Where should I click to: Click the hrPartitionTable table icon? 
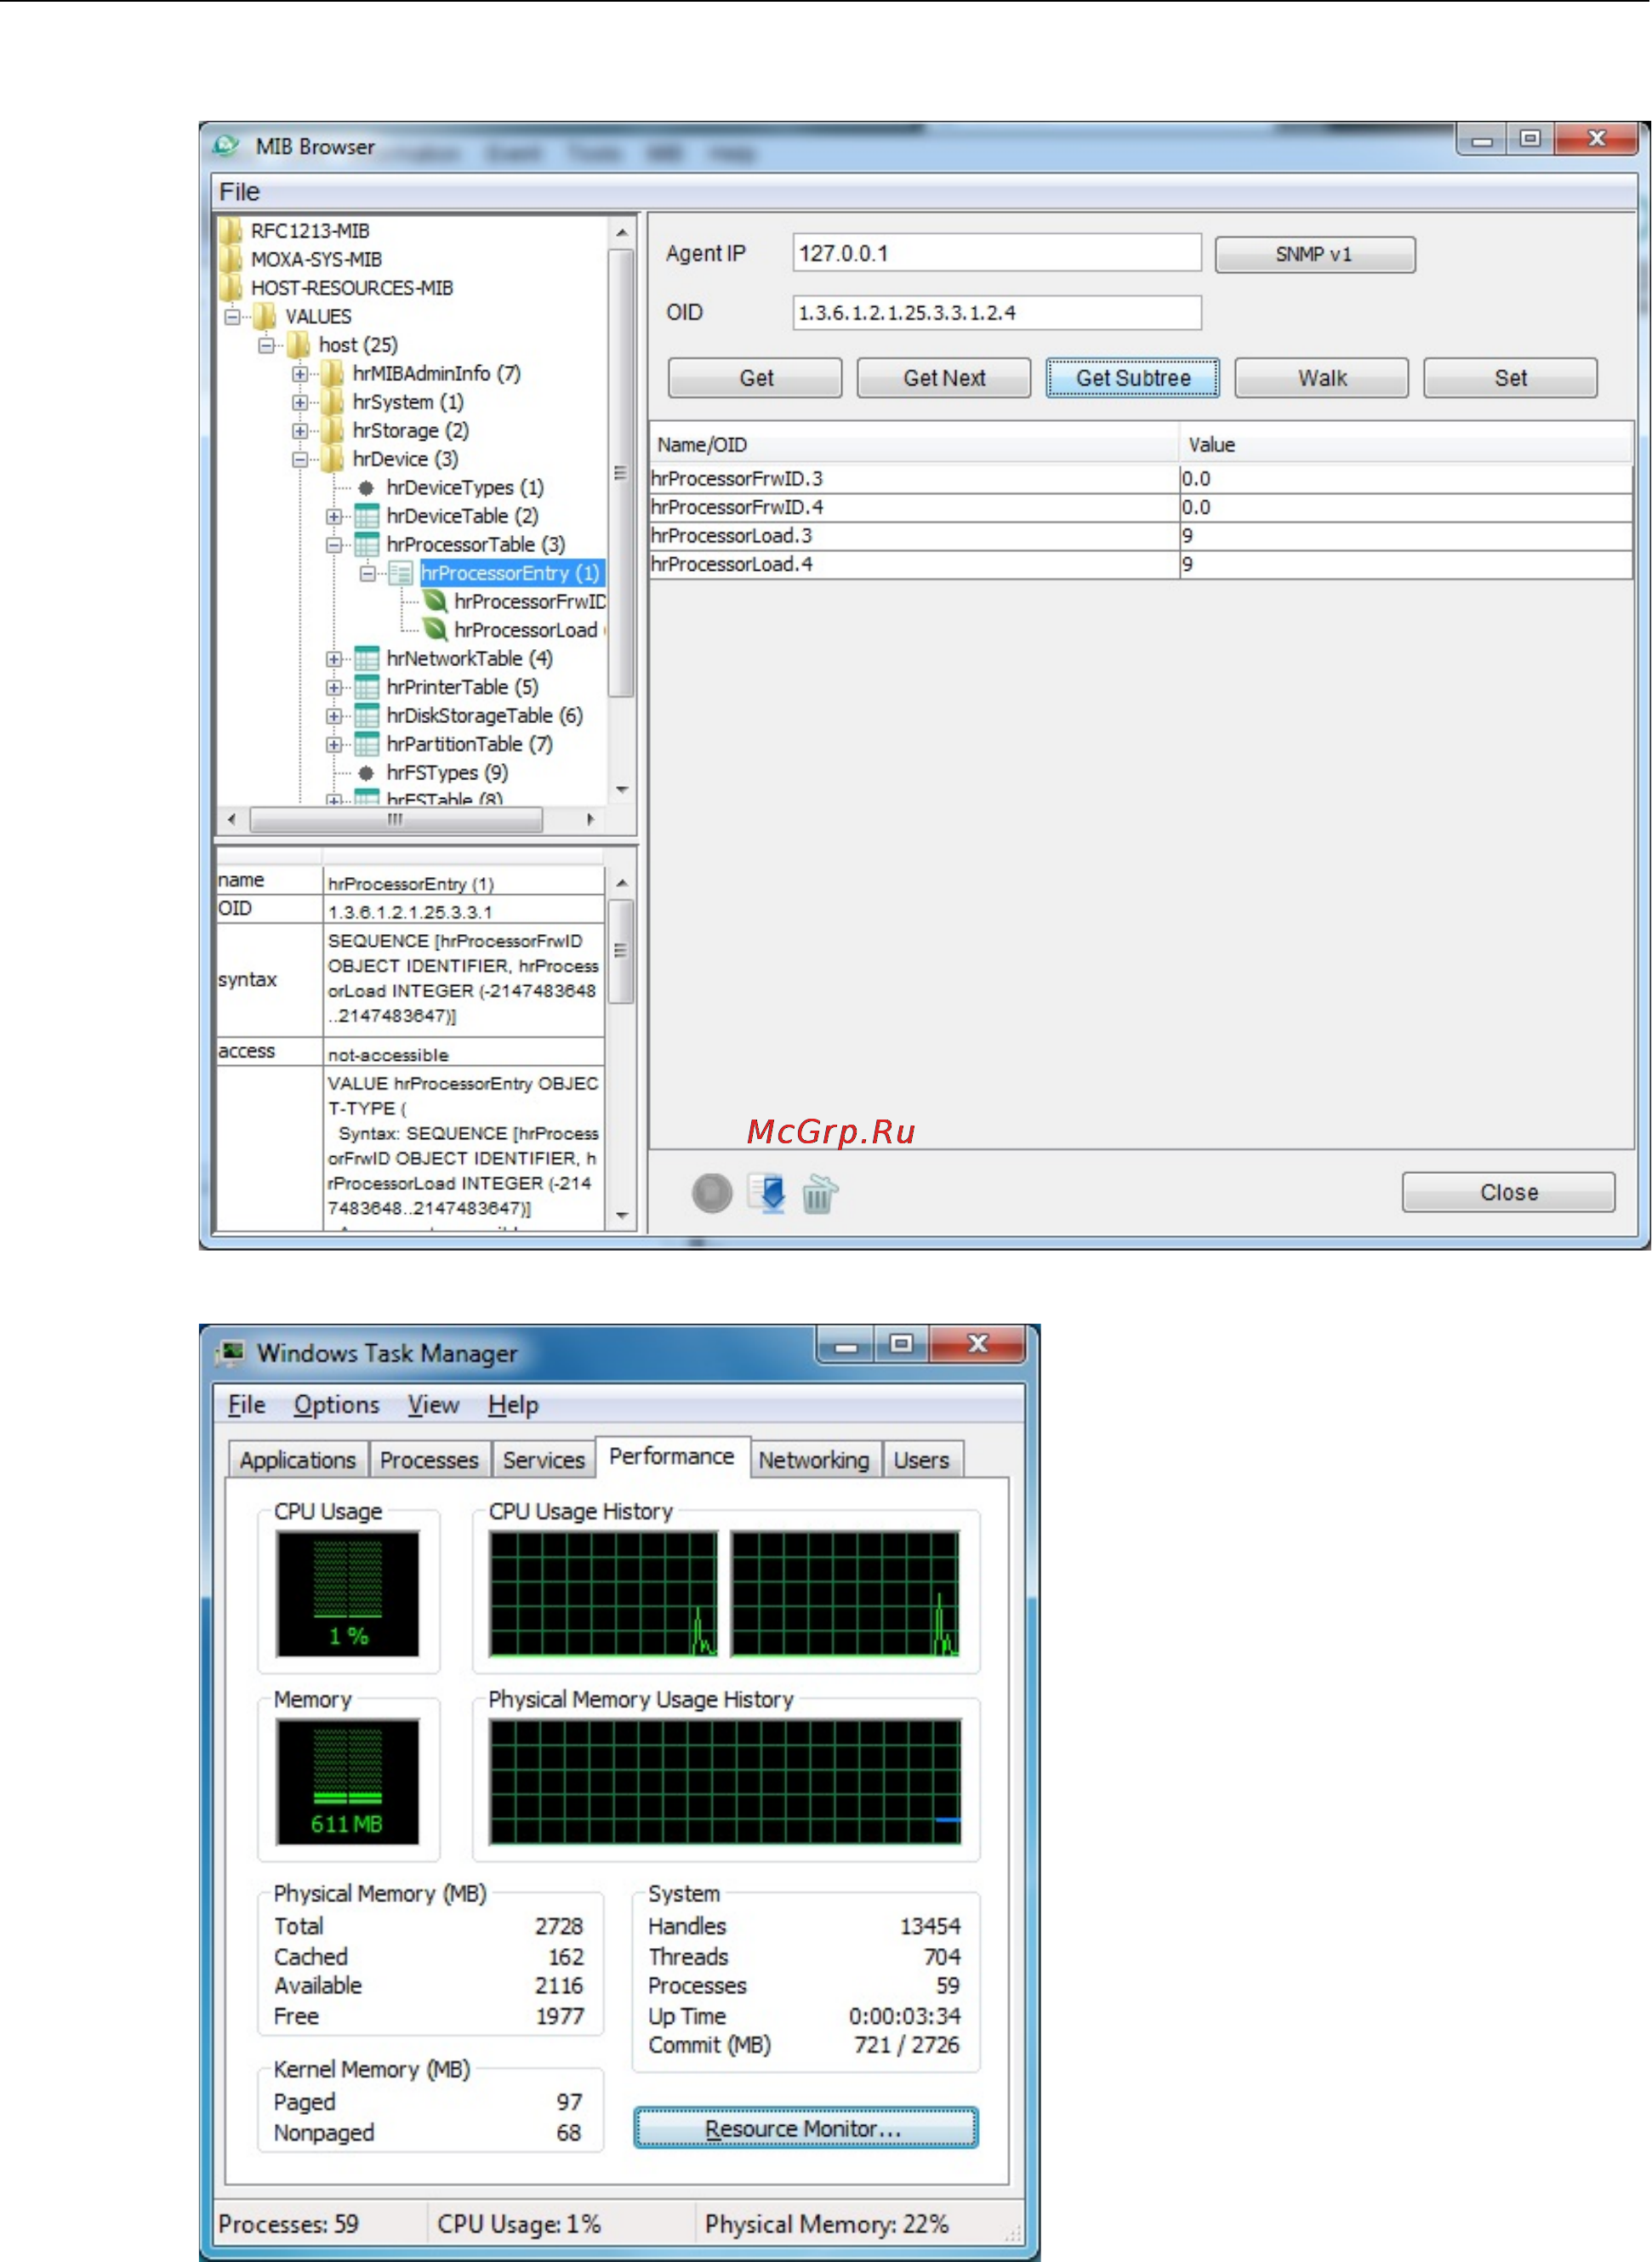pos(367,744)
